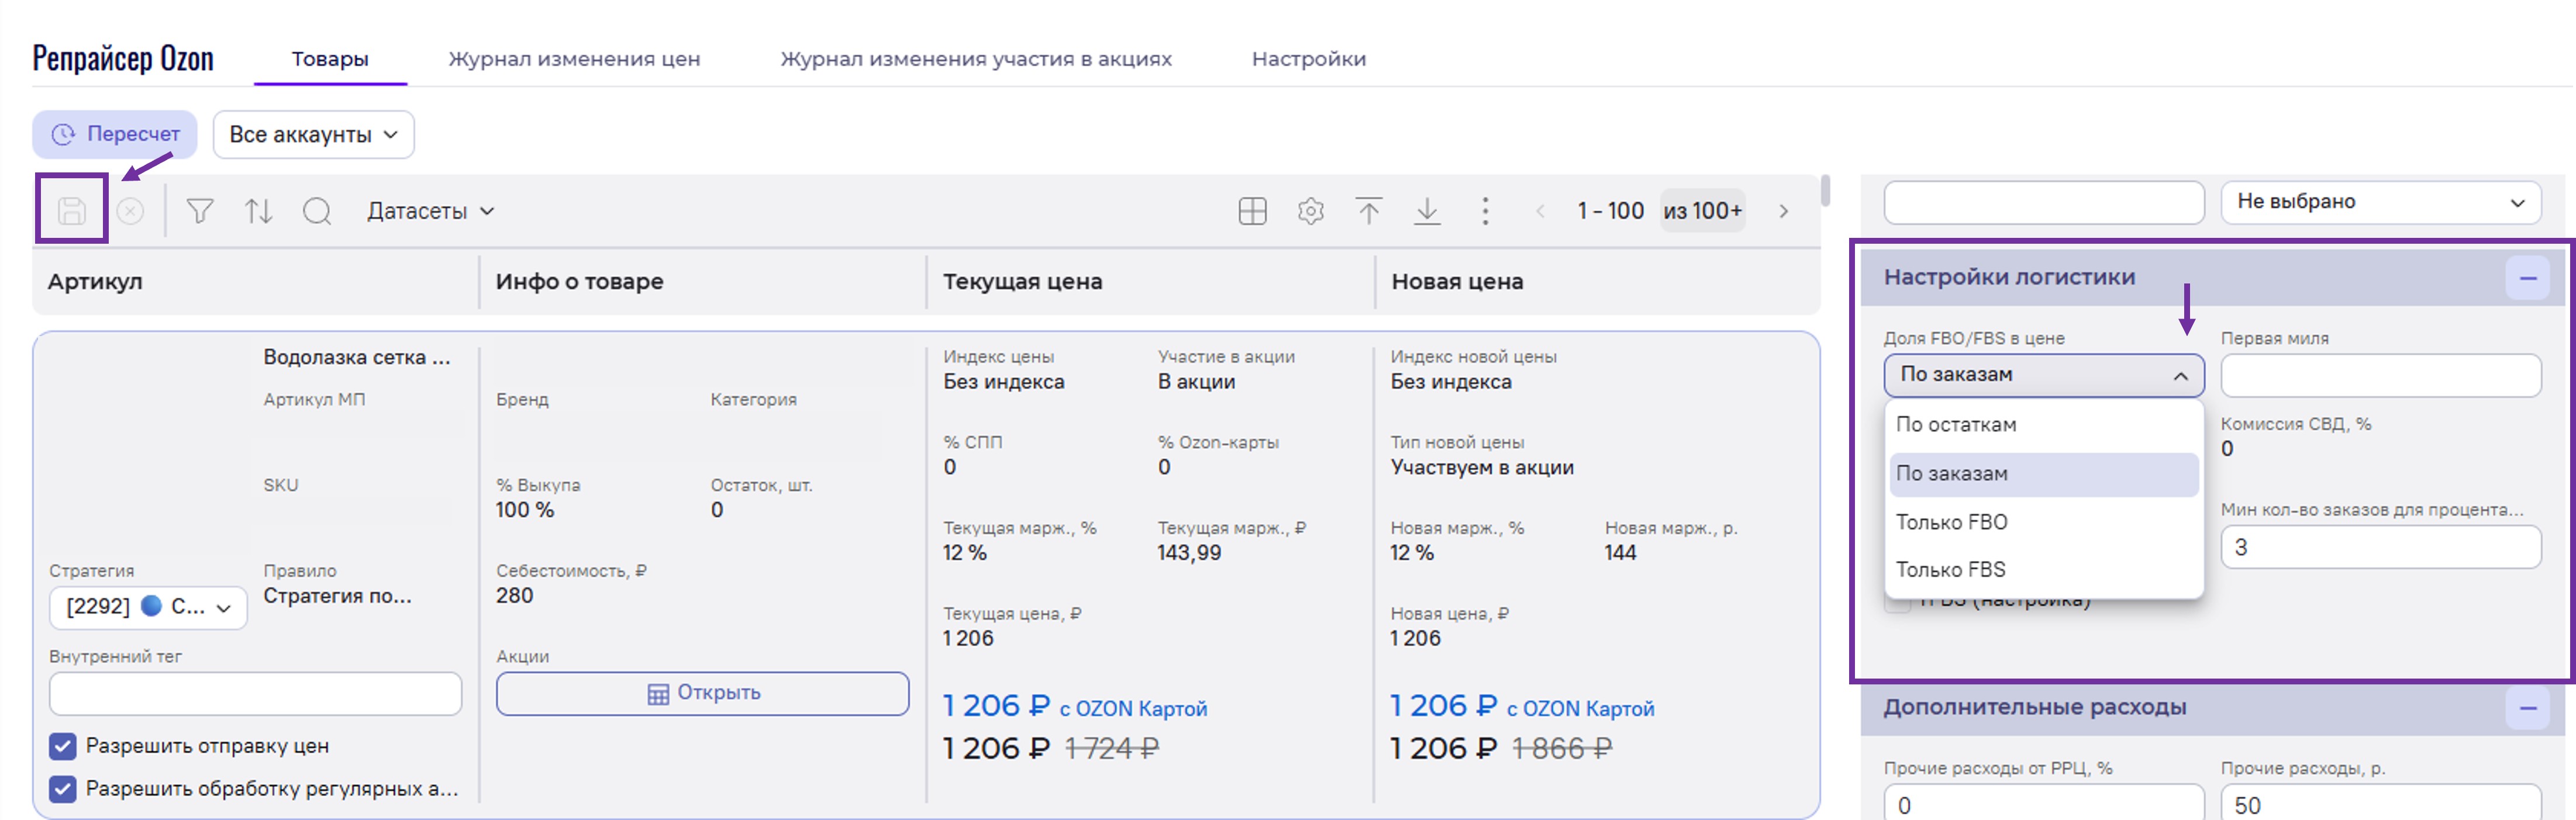Open the 'Датасеты' dropdown
The width and height of the screenshot is (2576, 820).
tap(430, 211)
